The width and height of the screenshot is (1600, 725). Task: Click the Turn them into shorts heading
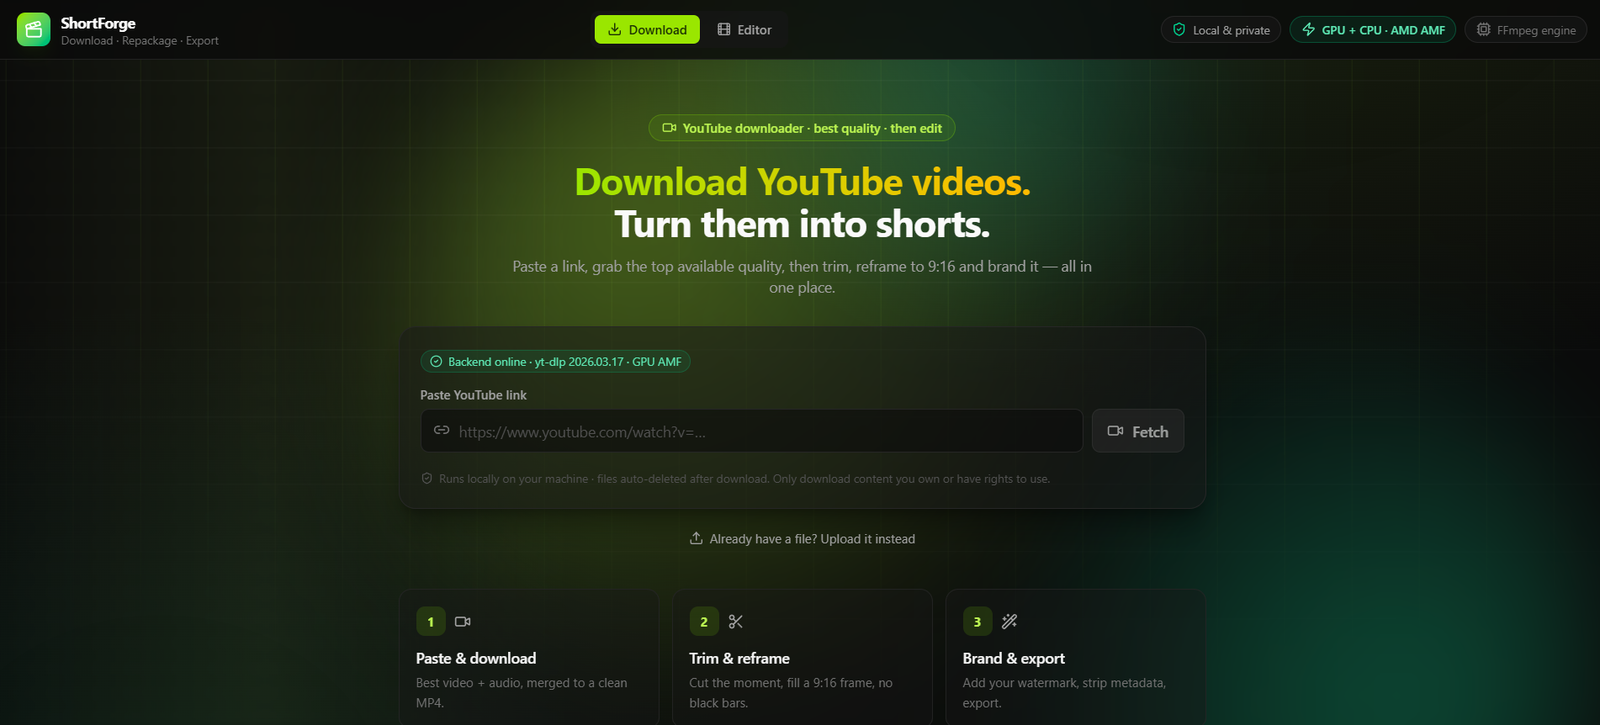click(x=802, y=224)
